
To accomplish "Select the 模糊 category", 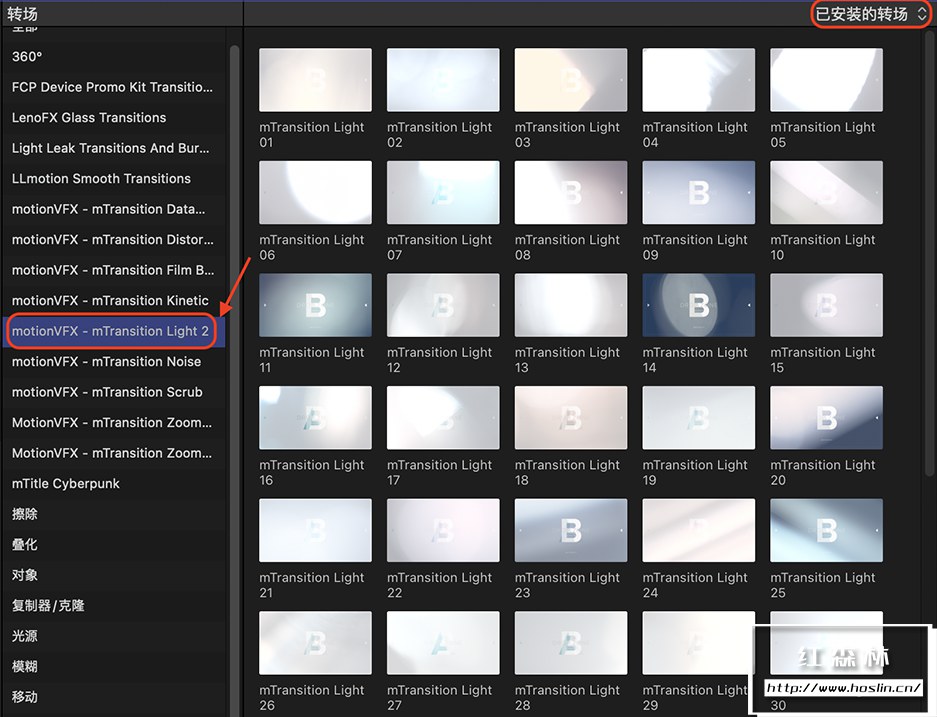I will (114, 666).
